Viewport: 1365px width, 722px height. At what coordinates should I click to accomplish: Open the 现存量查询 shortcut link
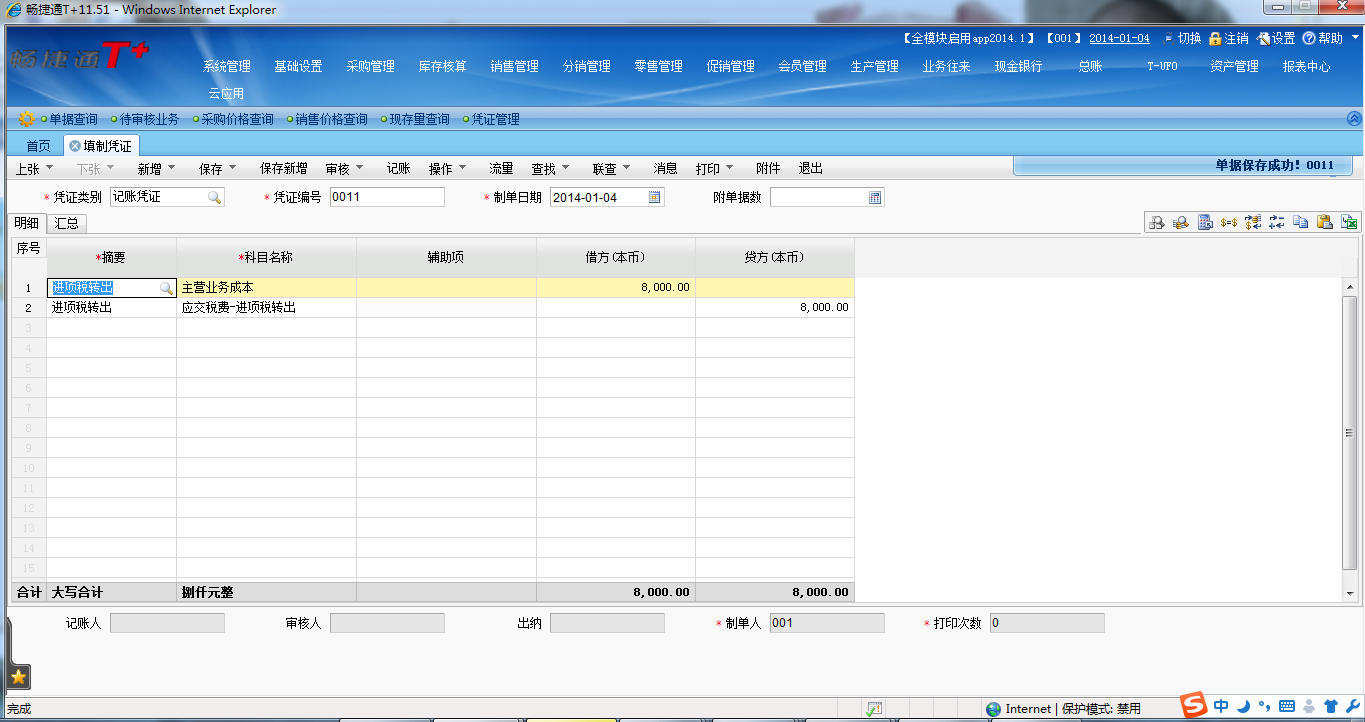[x=419, y=119]
